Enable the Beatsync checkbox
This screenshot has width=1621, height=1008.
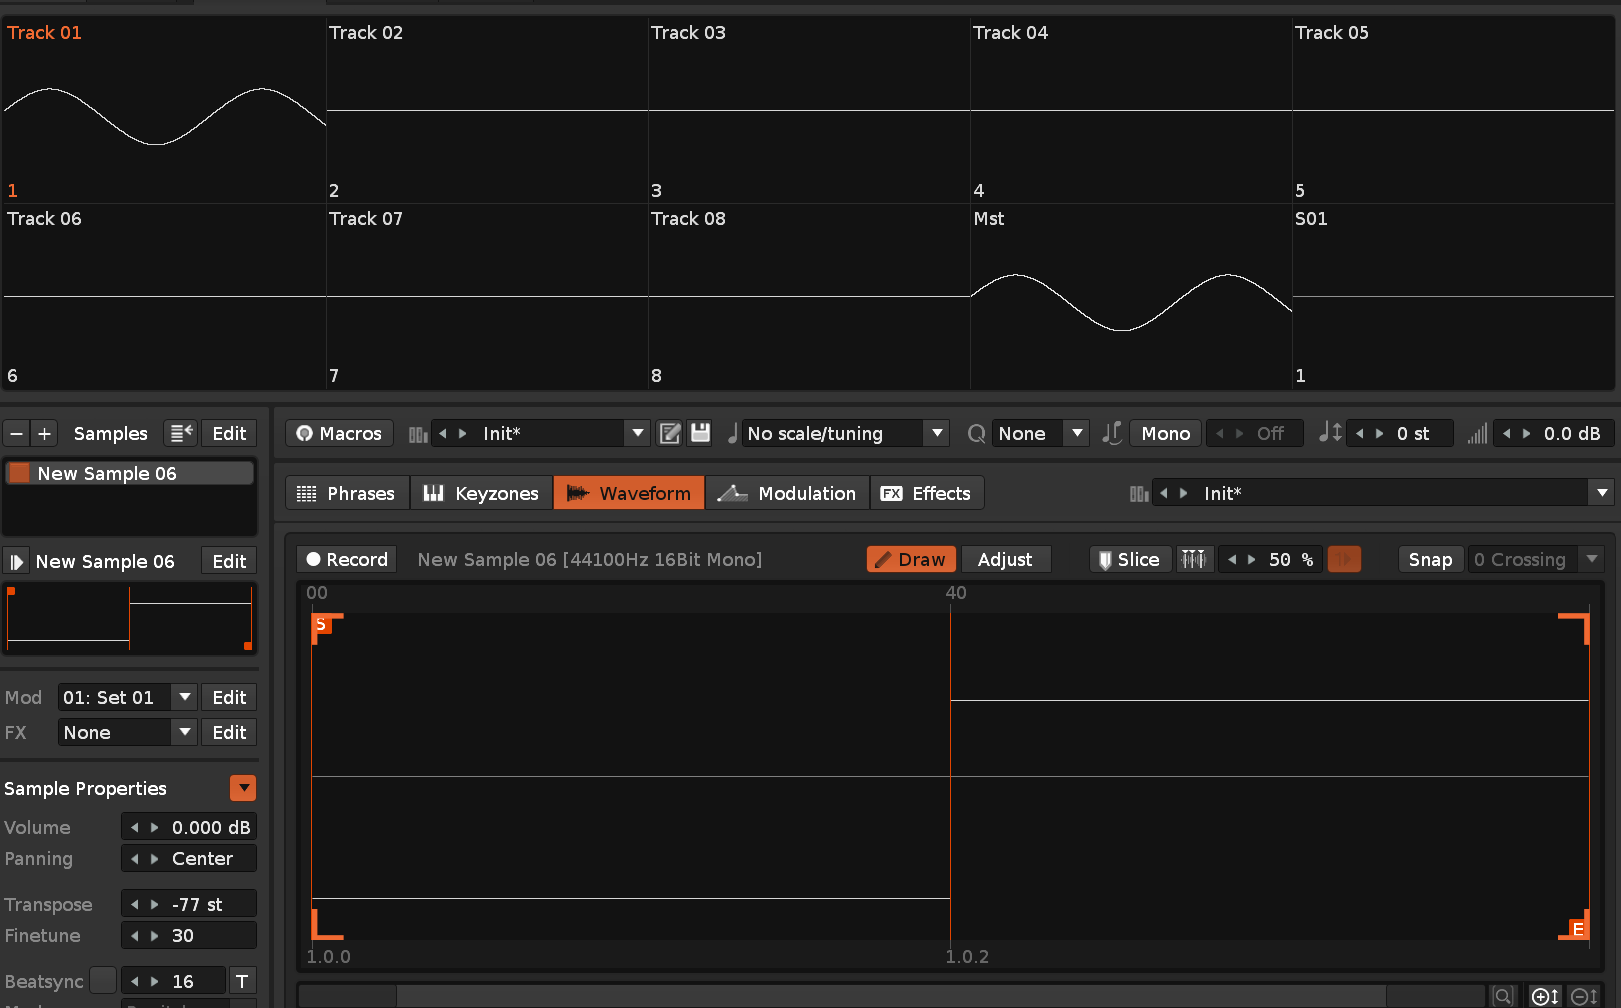coord(103,981)
